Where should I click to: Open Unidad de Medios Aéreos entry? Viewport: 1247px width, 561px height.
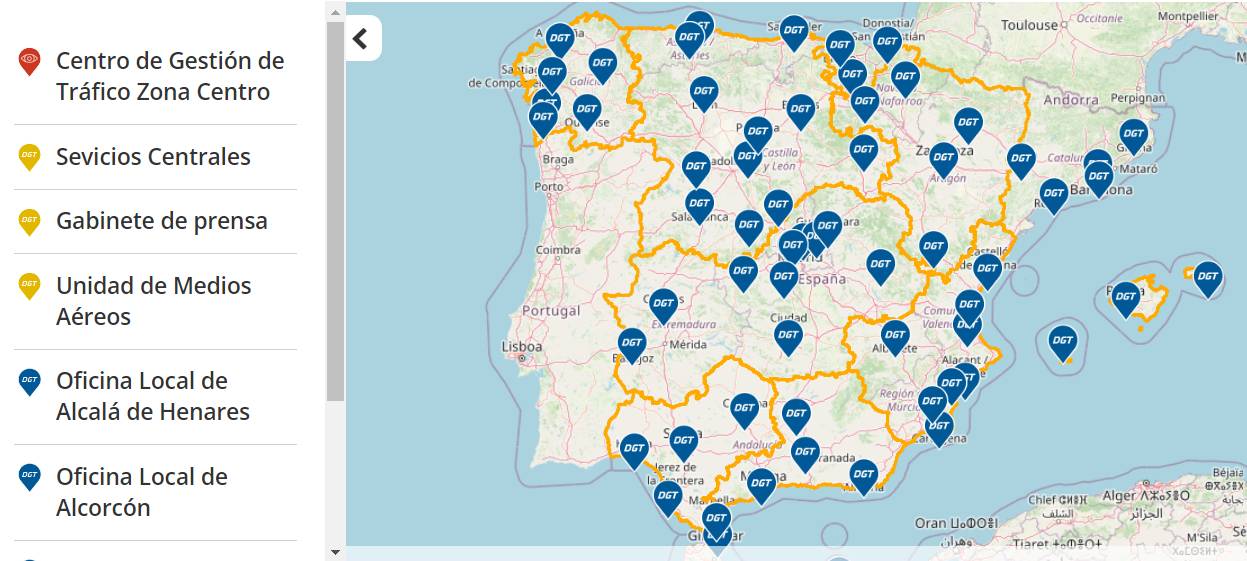click(x=153, y=301)
